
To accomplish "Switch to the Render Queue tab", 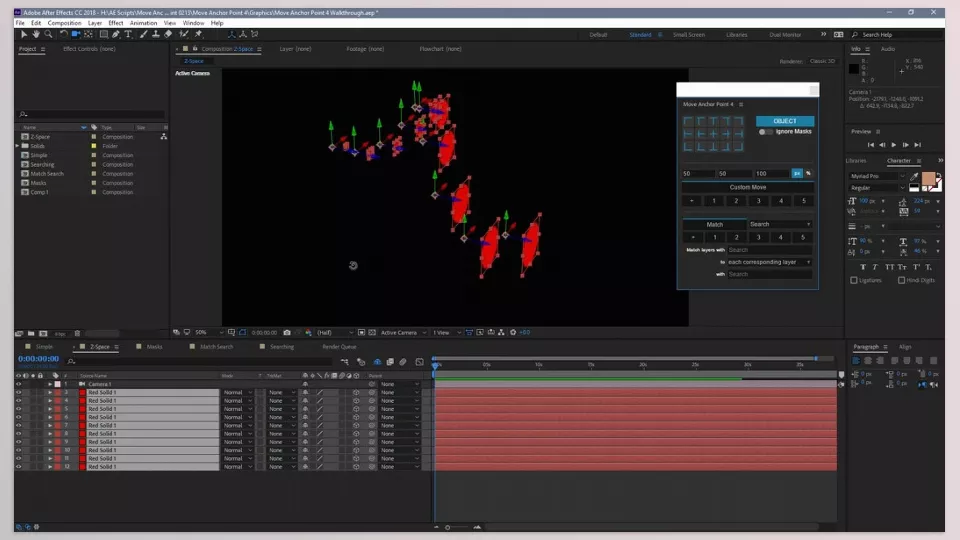I will pos(339,347).
